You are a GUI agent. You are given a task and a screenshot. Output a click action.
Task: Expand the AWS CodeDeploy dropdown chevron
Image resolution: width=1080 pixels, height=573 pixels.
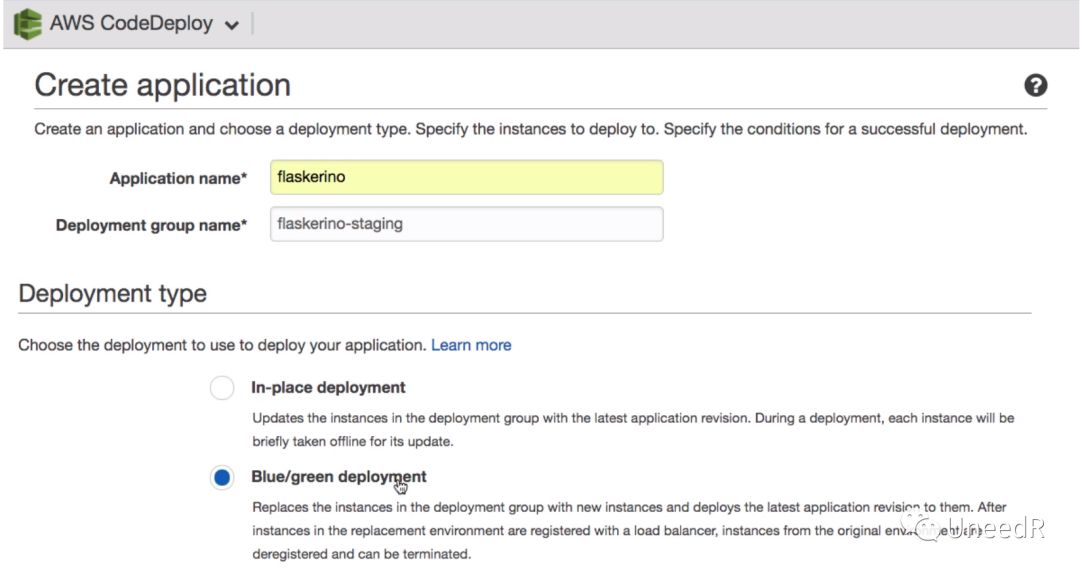232,25
